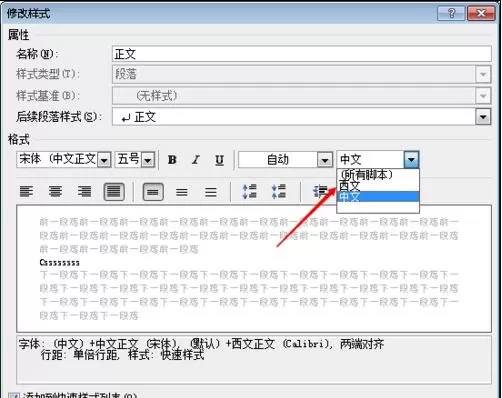Align paragraph text right
Screen dimensions: 502x398
[x=85, y=192]
